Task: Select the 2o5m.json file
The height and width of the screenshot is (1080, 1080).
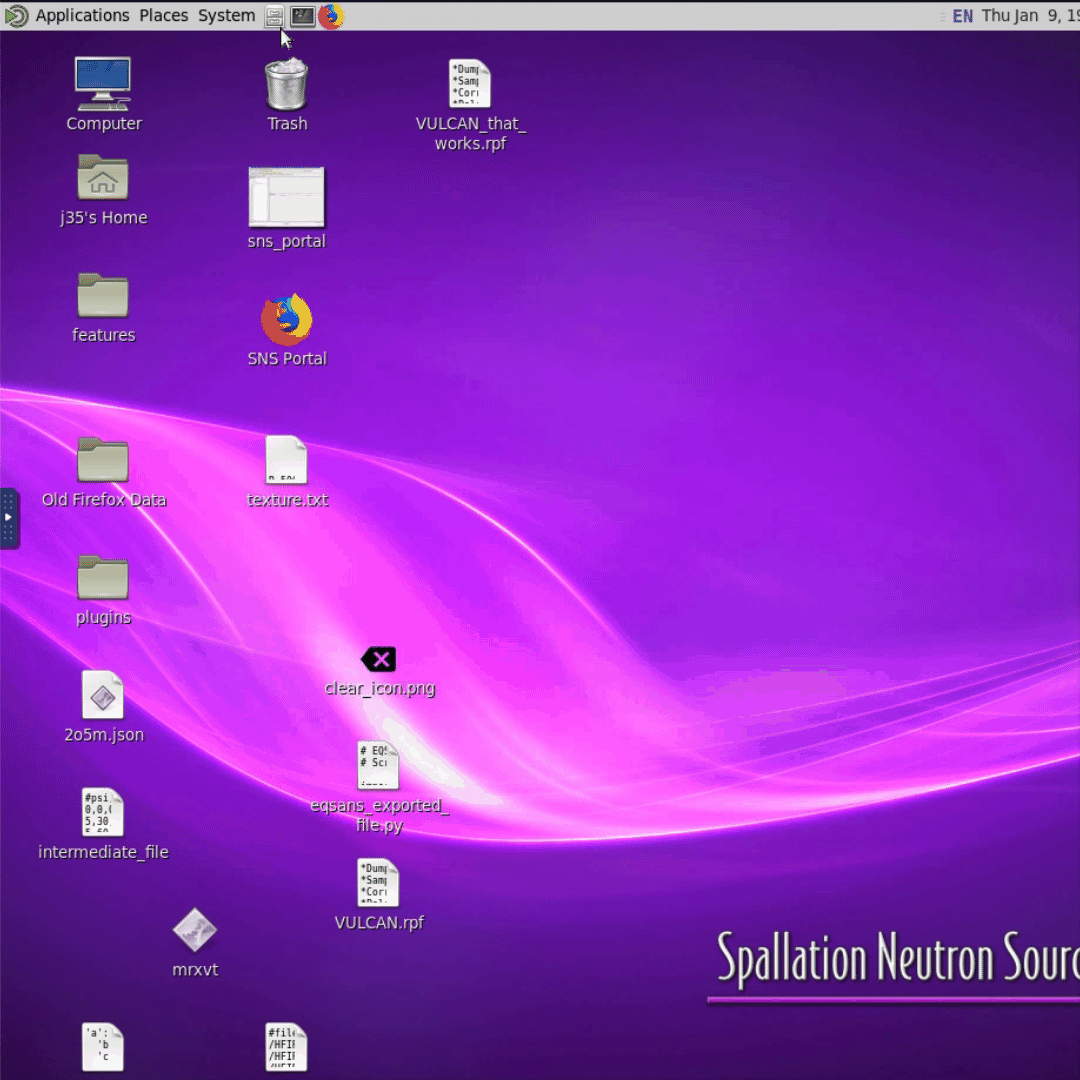Action: click(x=103, y=695)
